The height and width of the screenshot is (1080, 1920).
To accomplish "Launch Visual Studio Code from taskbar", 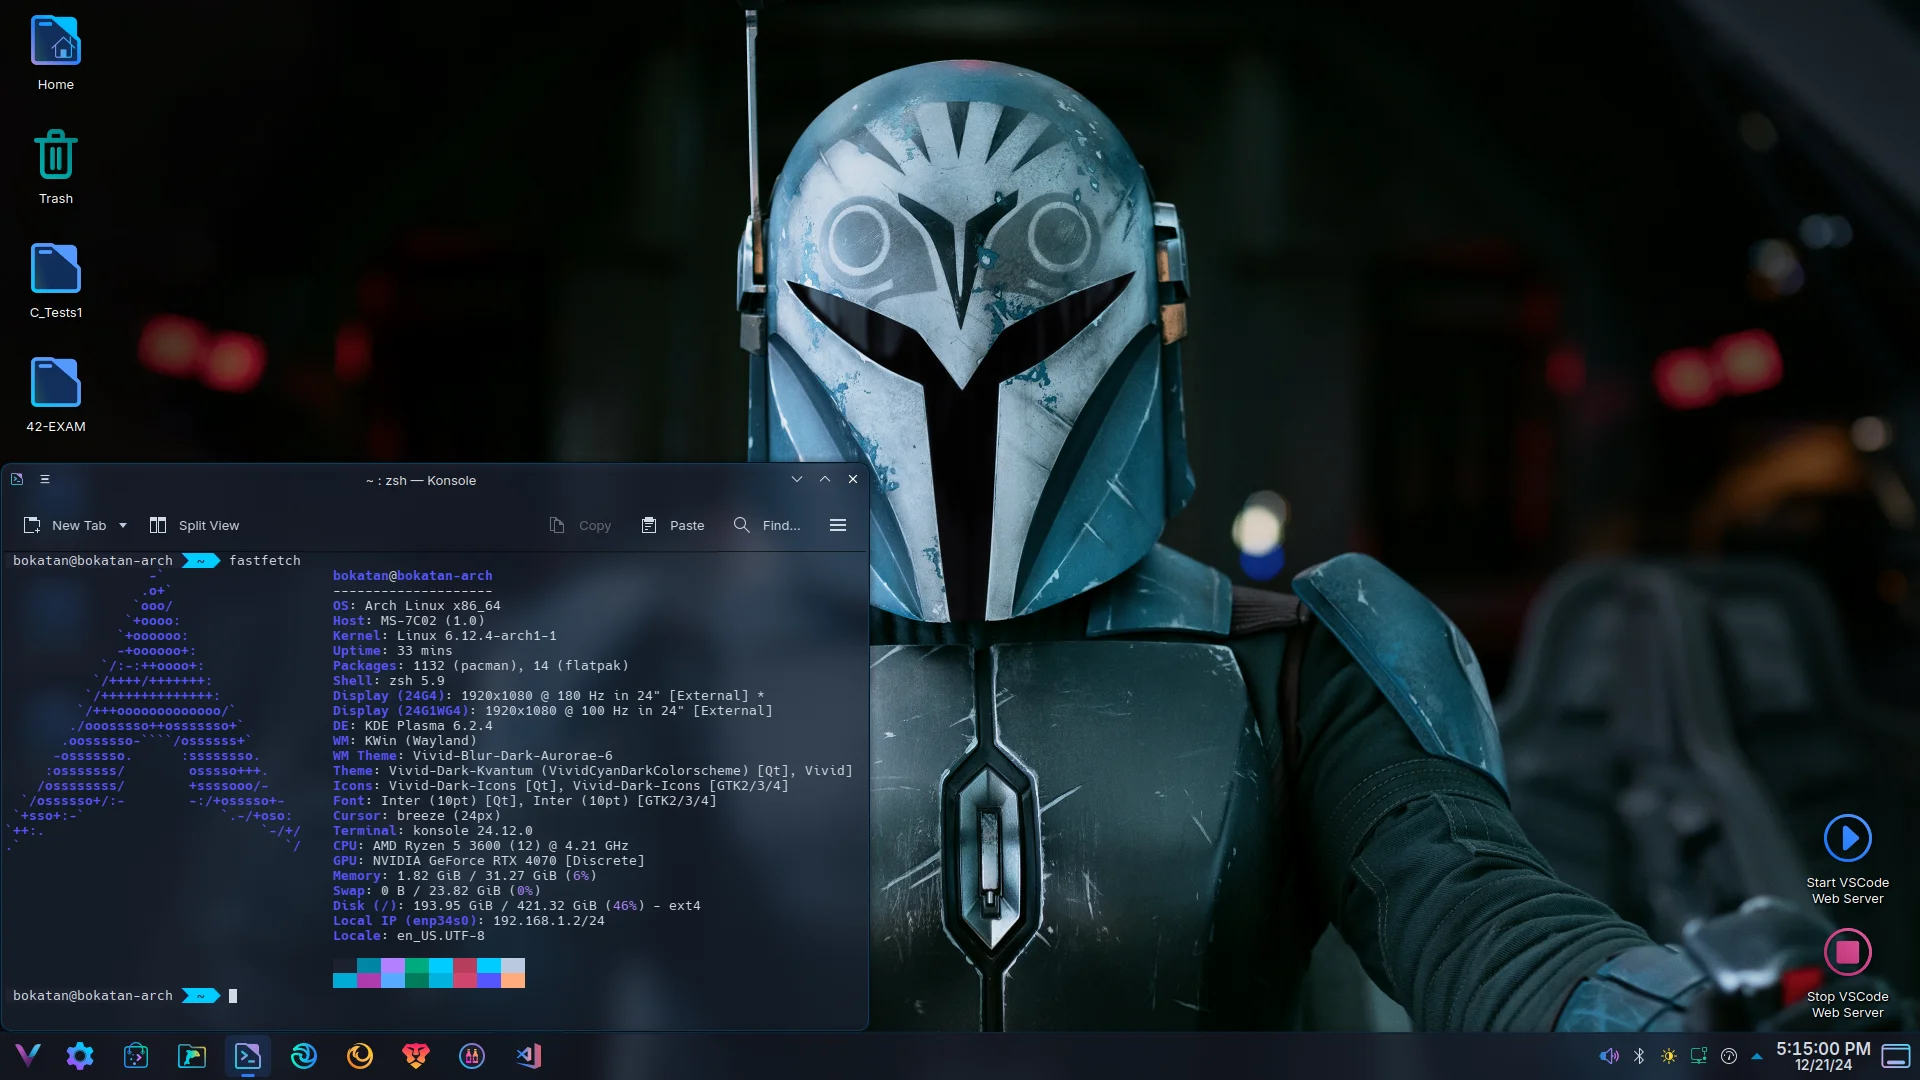I will (x=528, y=1055).
